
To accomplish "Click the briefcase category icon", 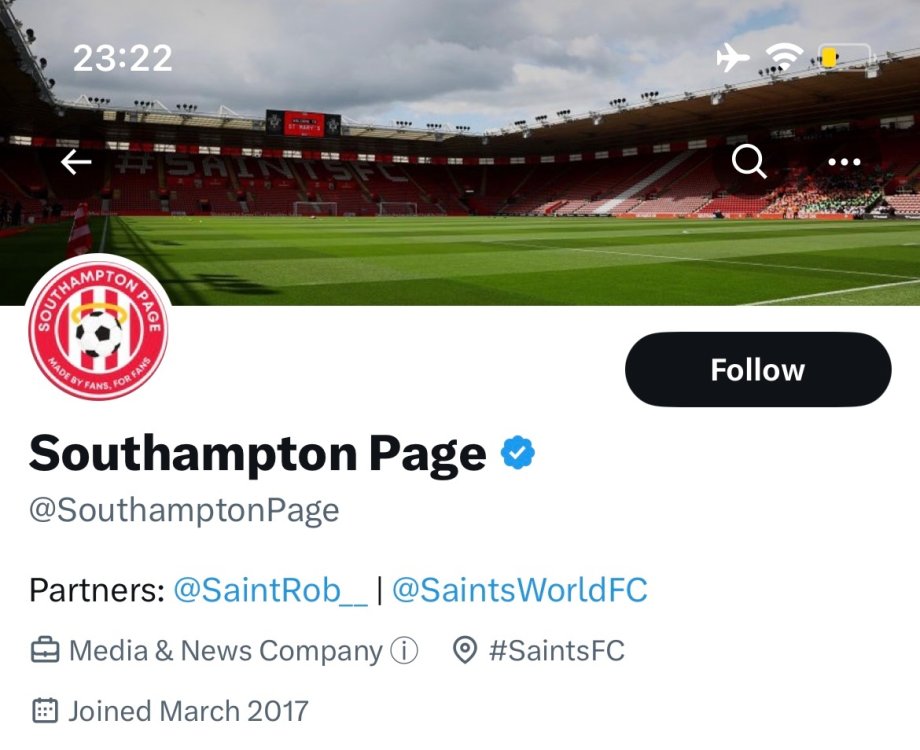I will click(44, 652).
